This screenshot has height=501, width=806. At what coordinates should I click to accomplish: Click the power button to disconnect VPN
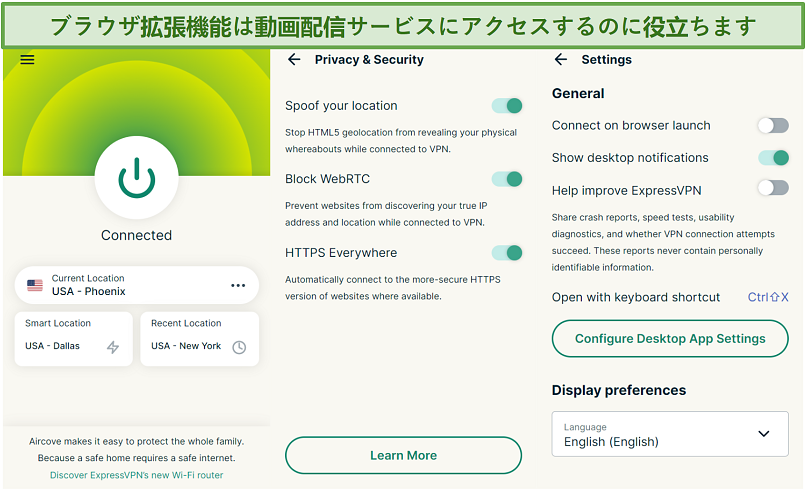pyautogui.click(x=137, y=178)
